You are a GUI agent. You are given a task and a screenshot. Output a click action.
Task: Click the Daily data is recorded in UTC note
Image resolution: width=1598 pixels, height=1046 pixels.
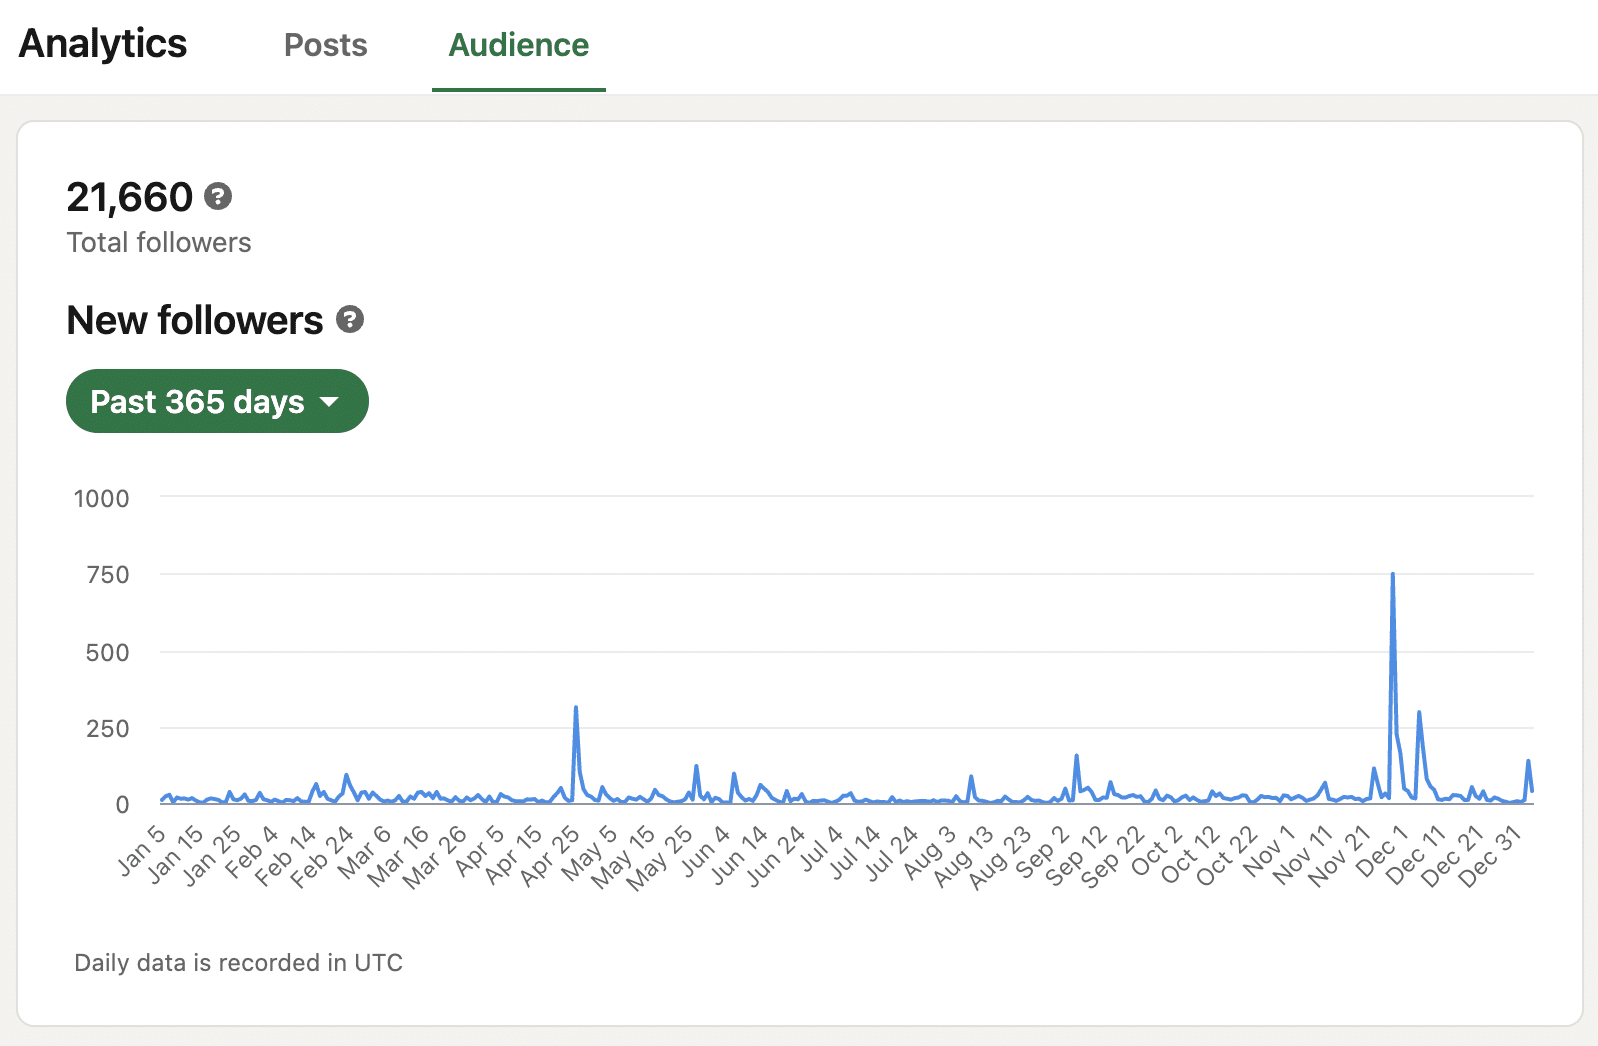point(238,962)
